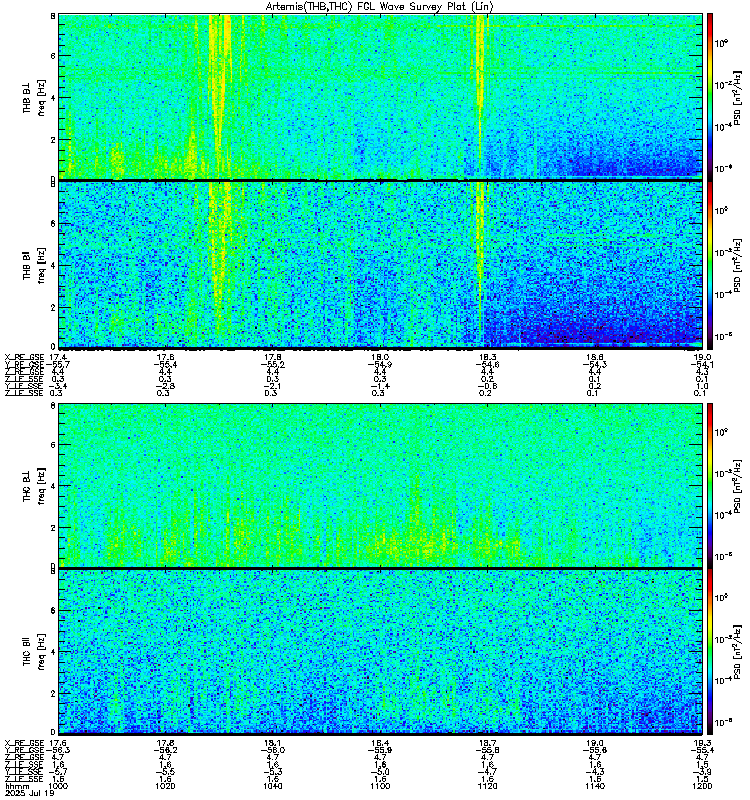Click the THC B∥ panel color bar
The width and height of the screenshot is (750, 800).
point(710,652)
